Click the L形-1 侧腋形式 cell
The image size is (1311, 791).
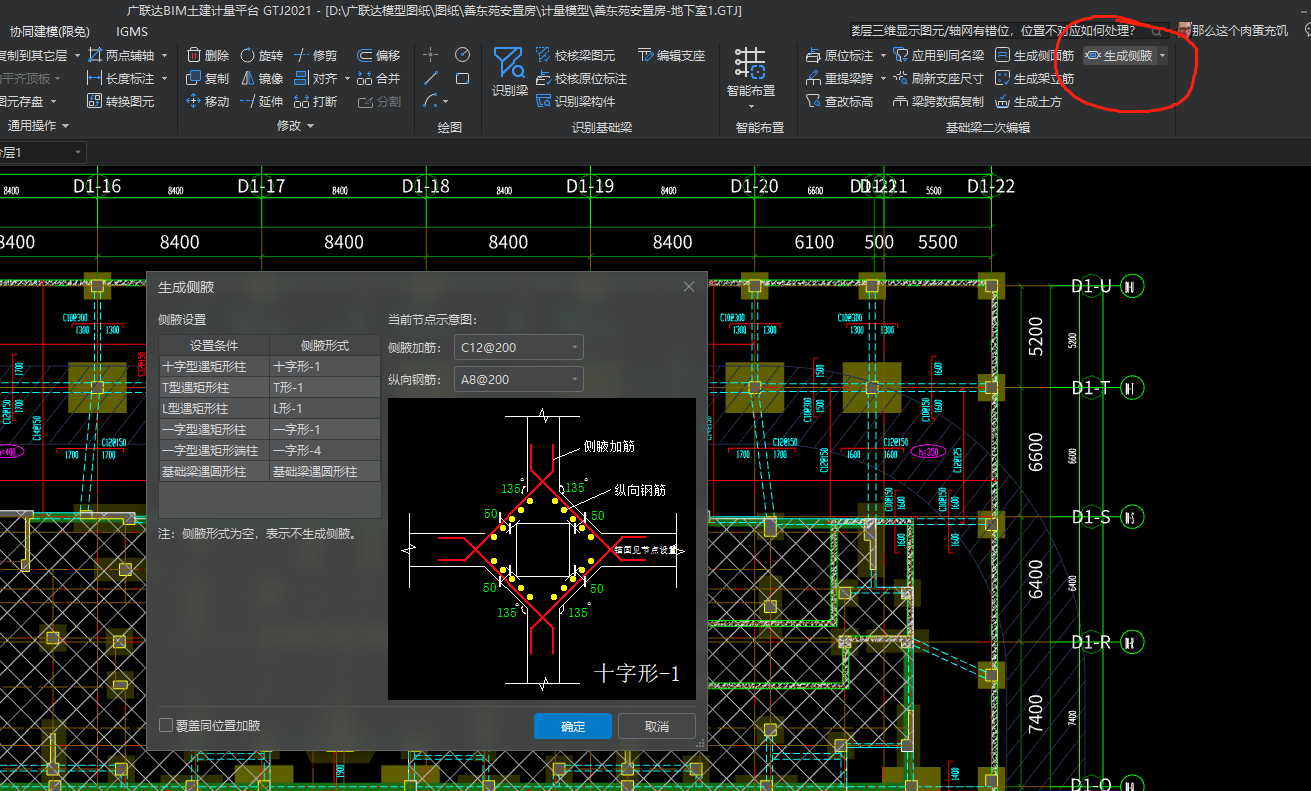pos(325,409)
